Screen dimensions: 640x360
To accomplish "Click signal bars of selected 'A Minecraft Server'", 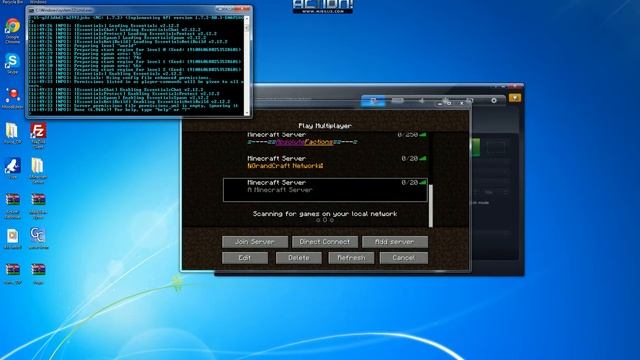I will [x=423, y=182].
